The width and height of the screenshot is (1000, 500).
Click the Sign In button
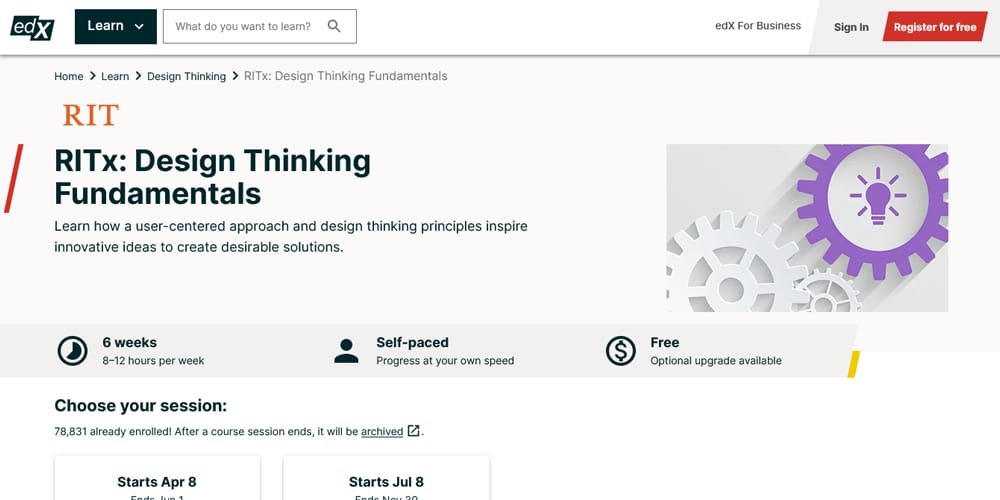pos(851,27)
